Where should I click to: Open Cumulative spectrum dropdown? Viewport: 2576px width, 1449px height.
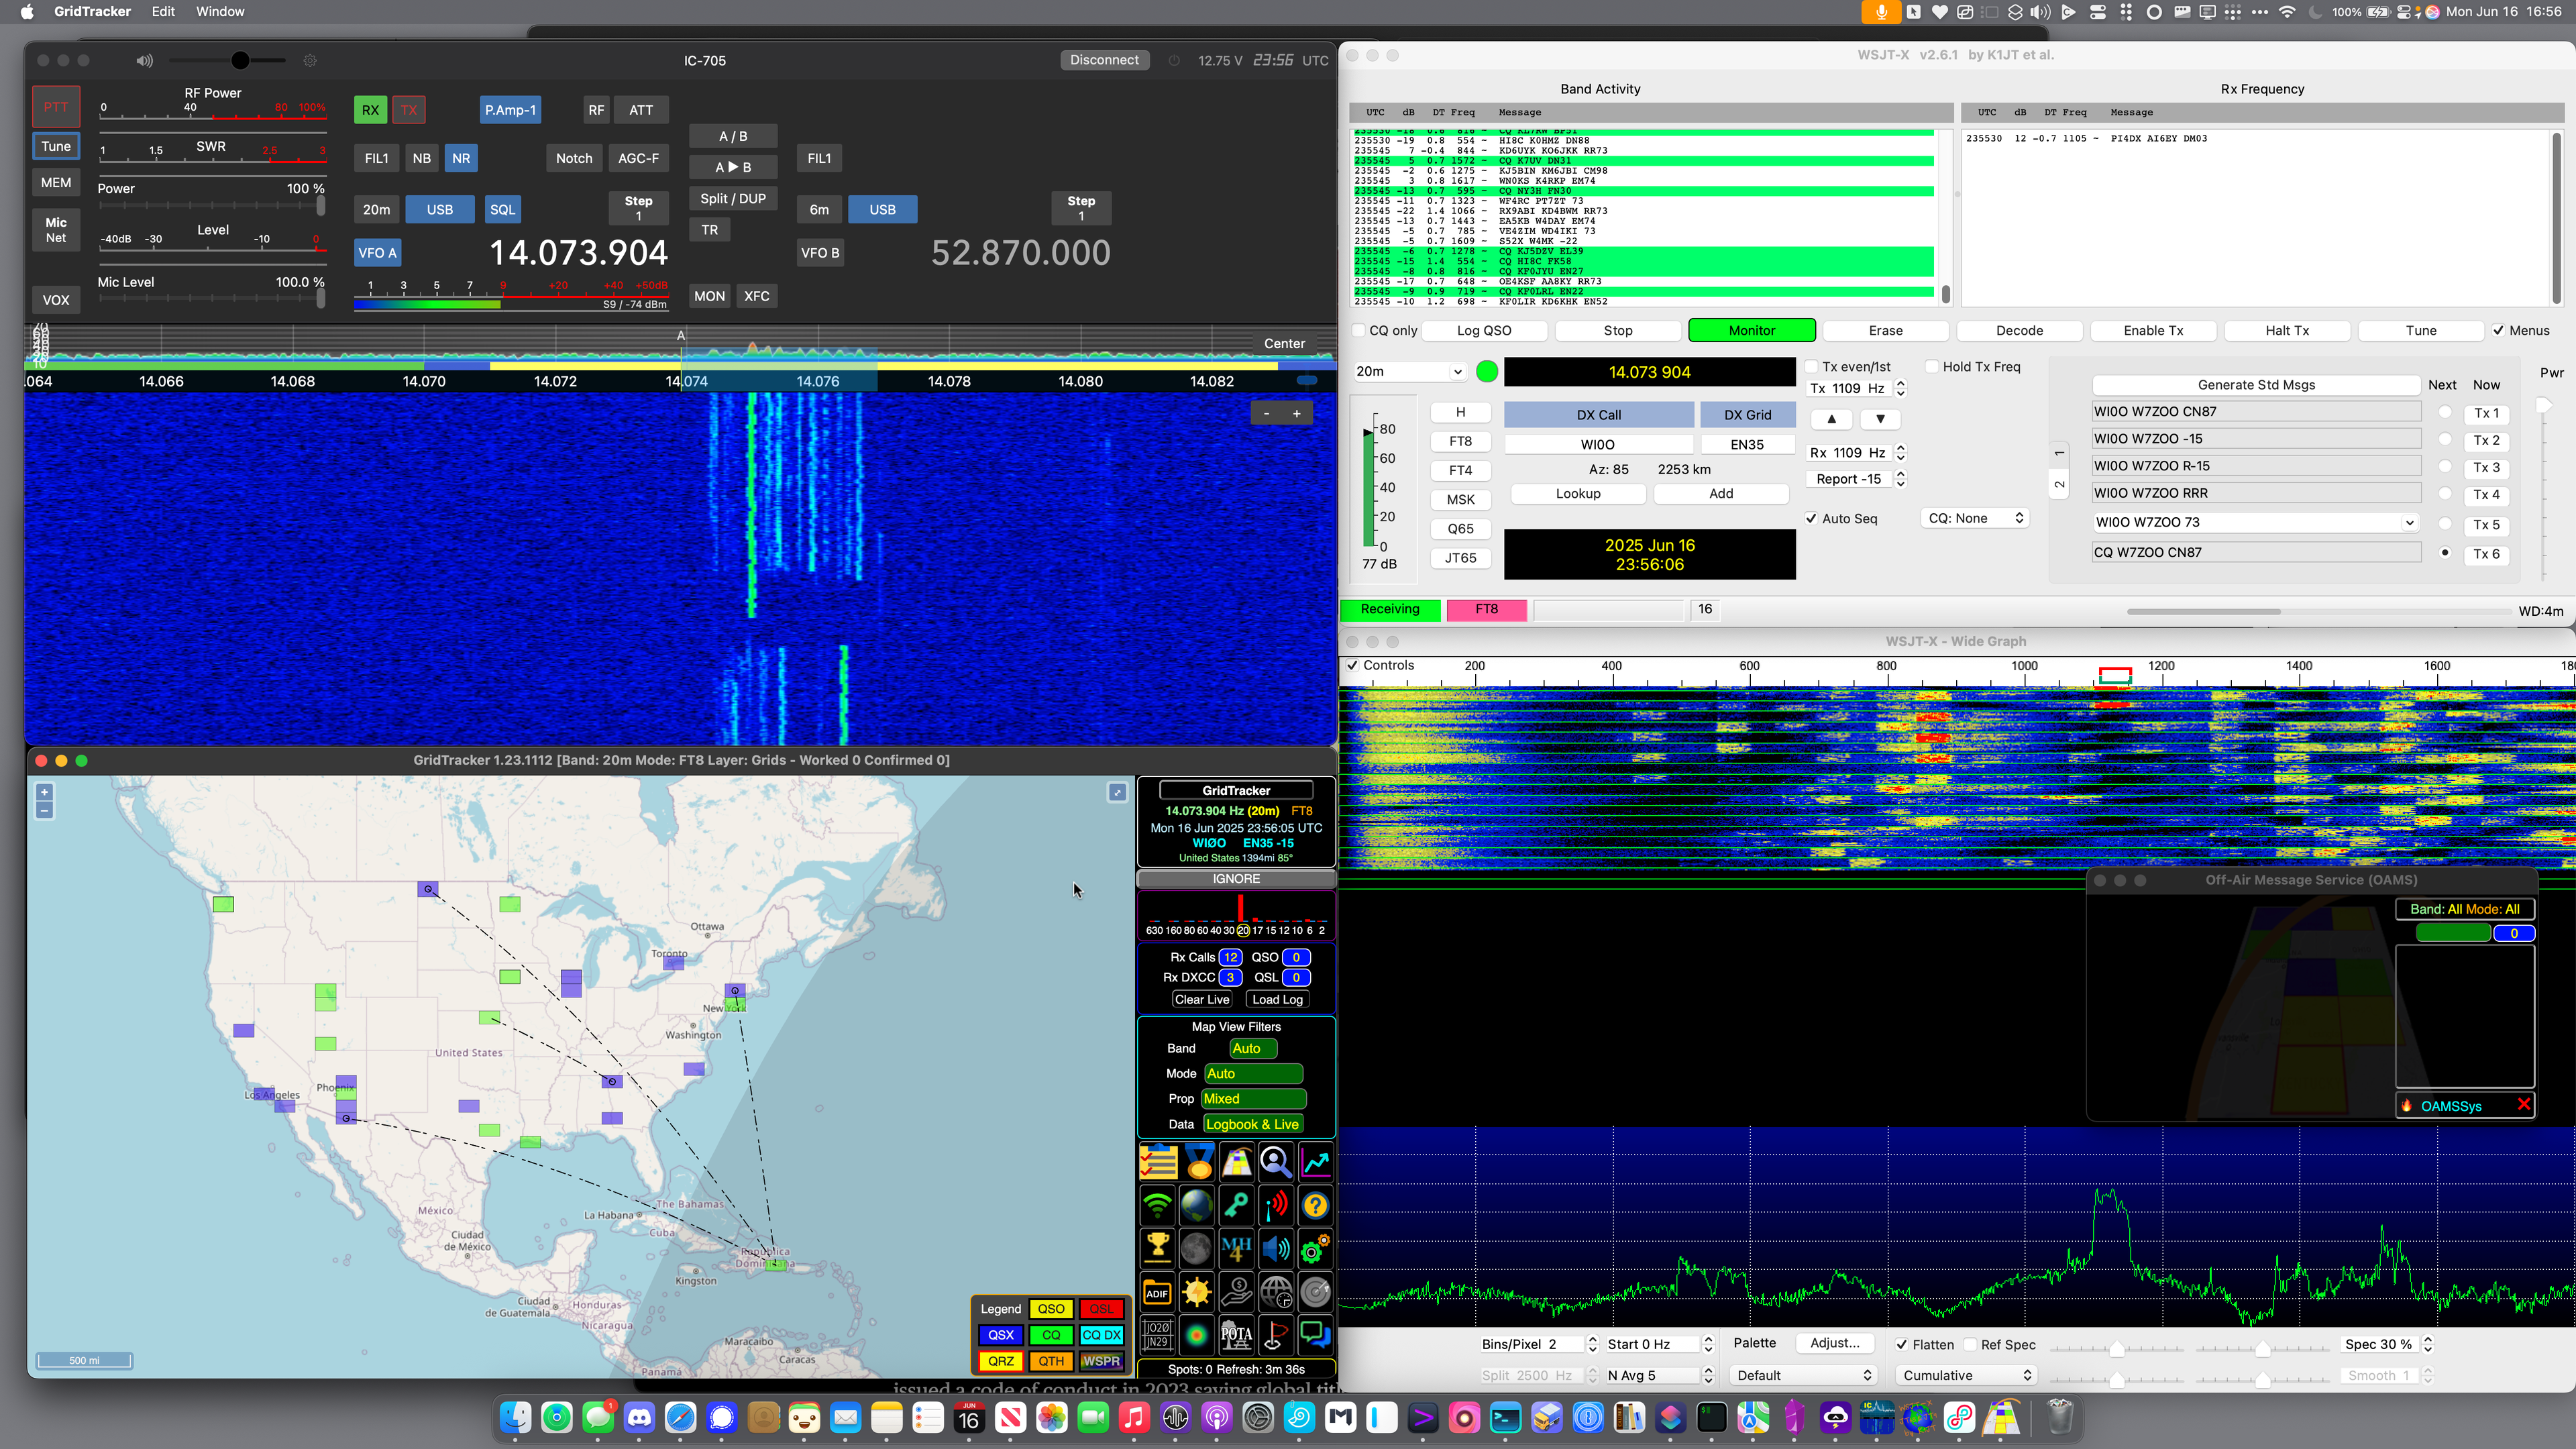(x=1967, y=1375)
